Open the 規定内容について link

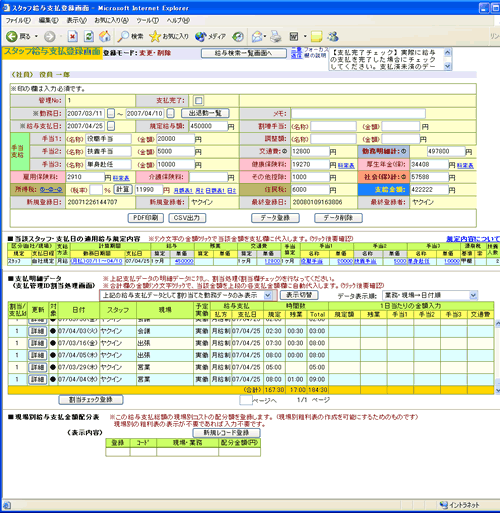(x=473, y=239)
